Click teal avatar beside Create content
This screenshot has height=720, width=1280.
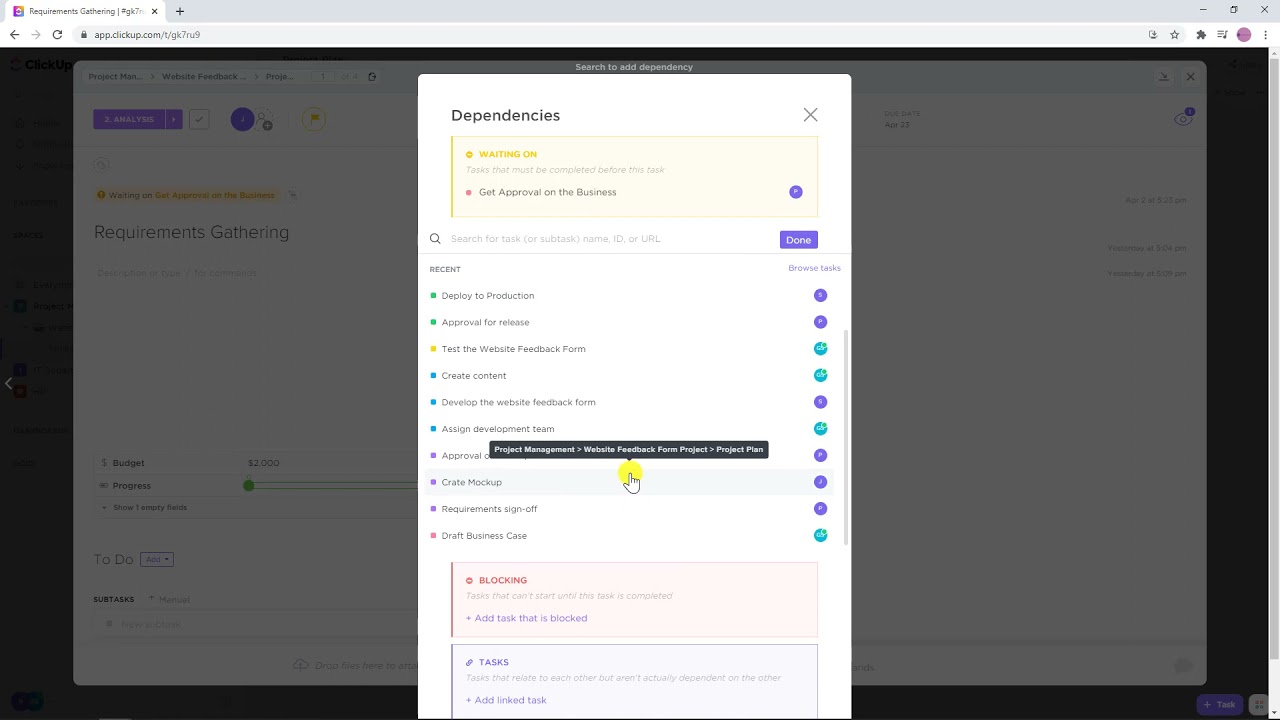pyautogui.click(x=820, y=375)
